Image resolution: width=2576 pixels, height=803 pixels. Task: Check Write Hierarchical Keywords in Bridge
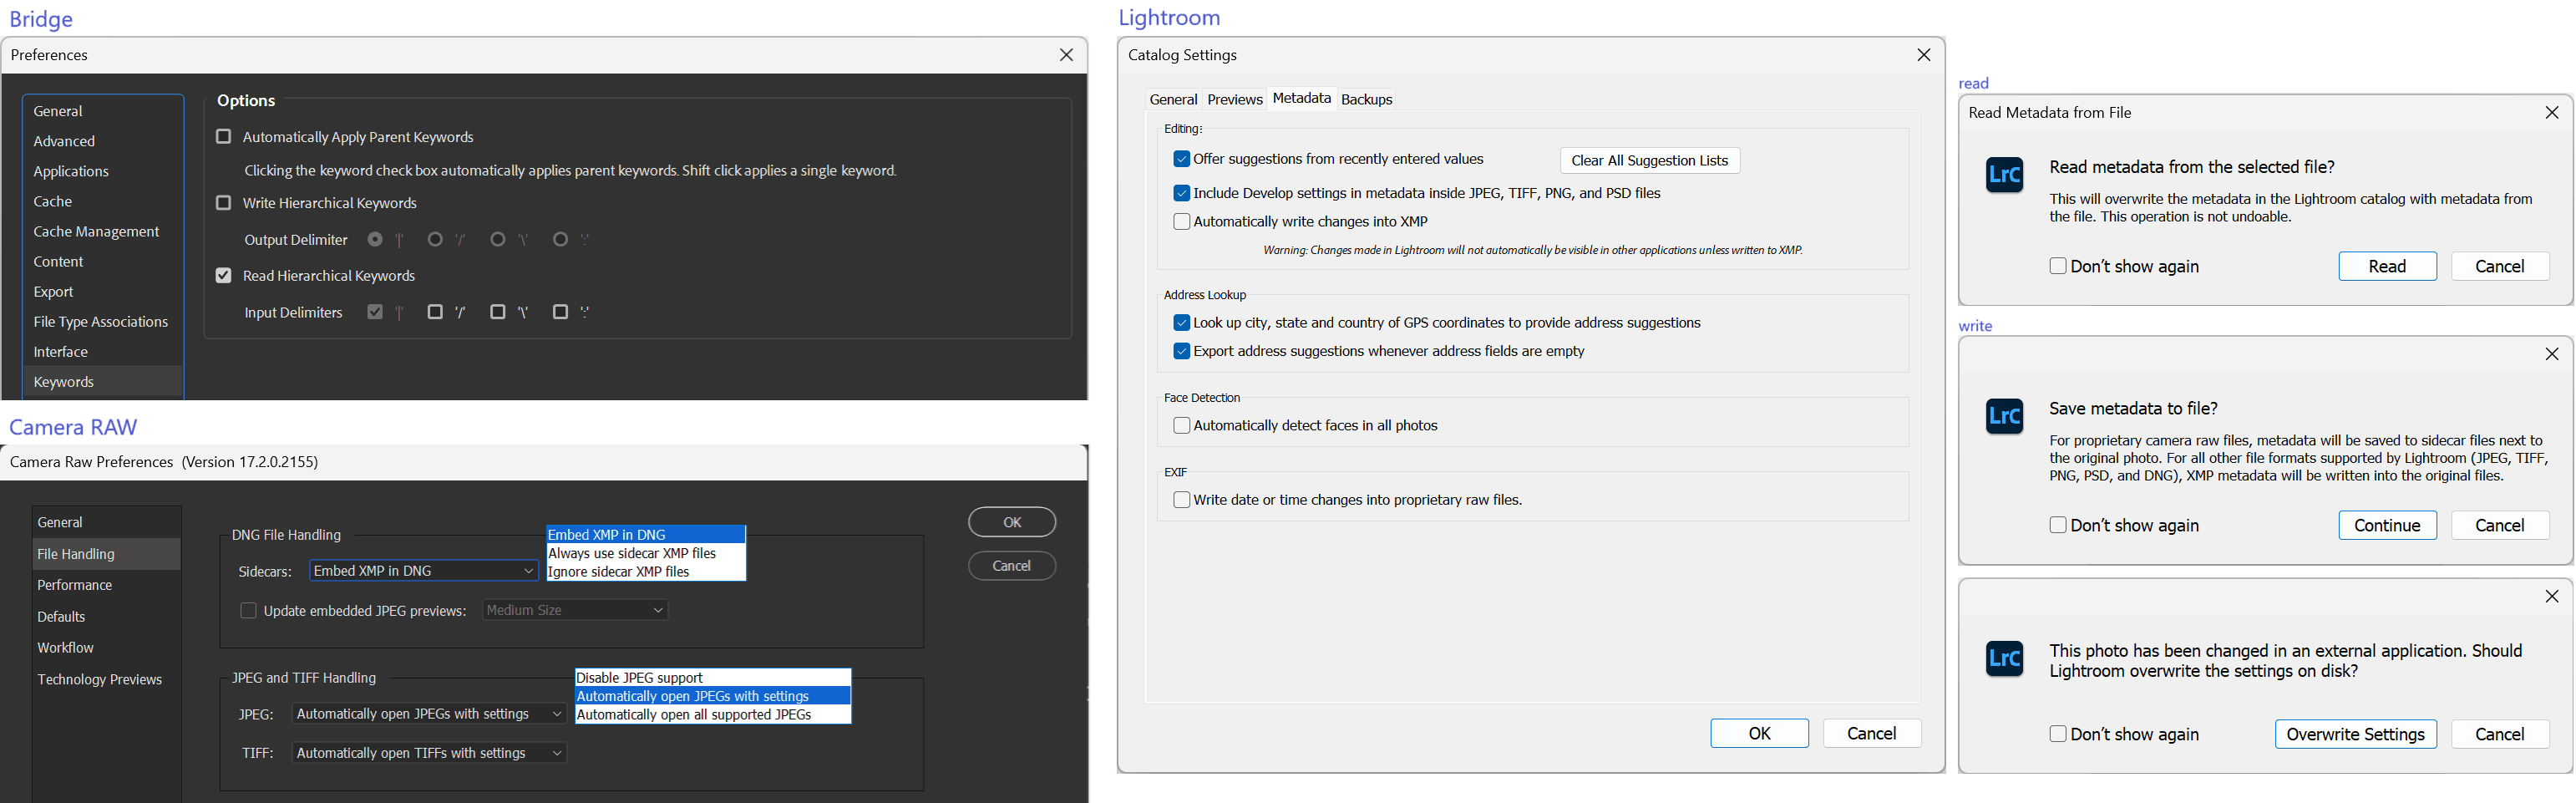pyautogui.click(x=224, y=203)
